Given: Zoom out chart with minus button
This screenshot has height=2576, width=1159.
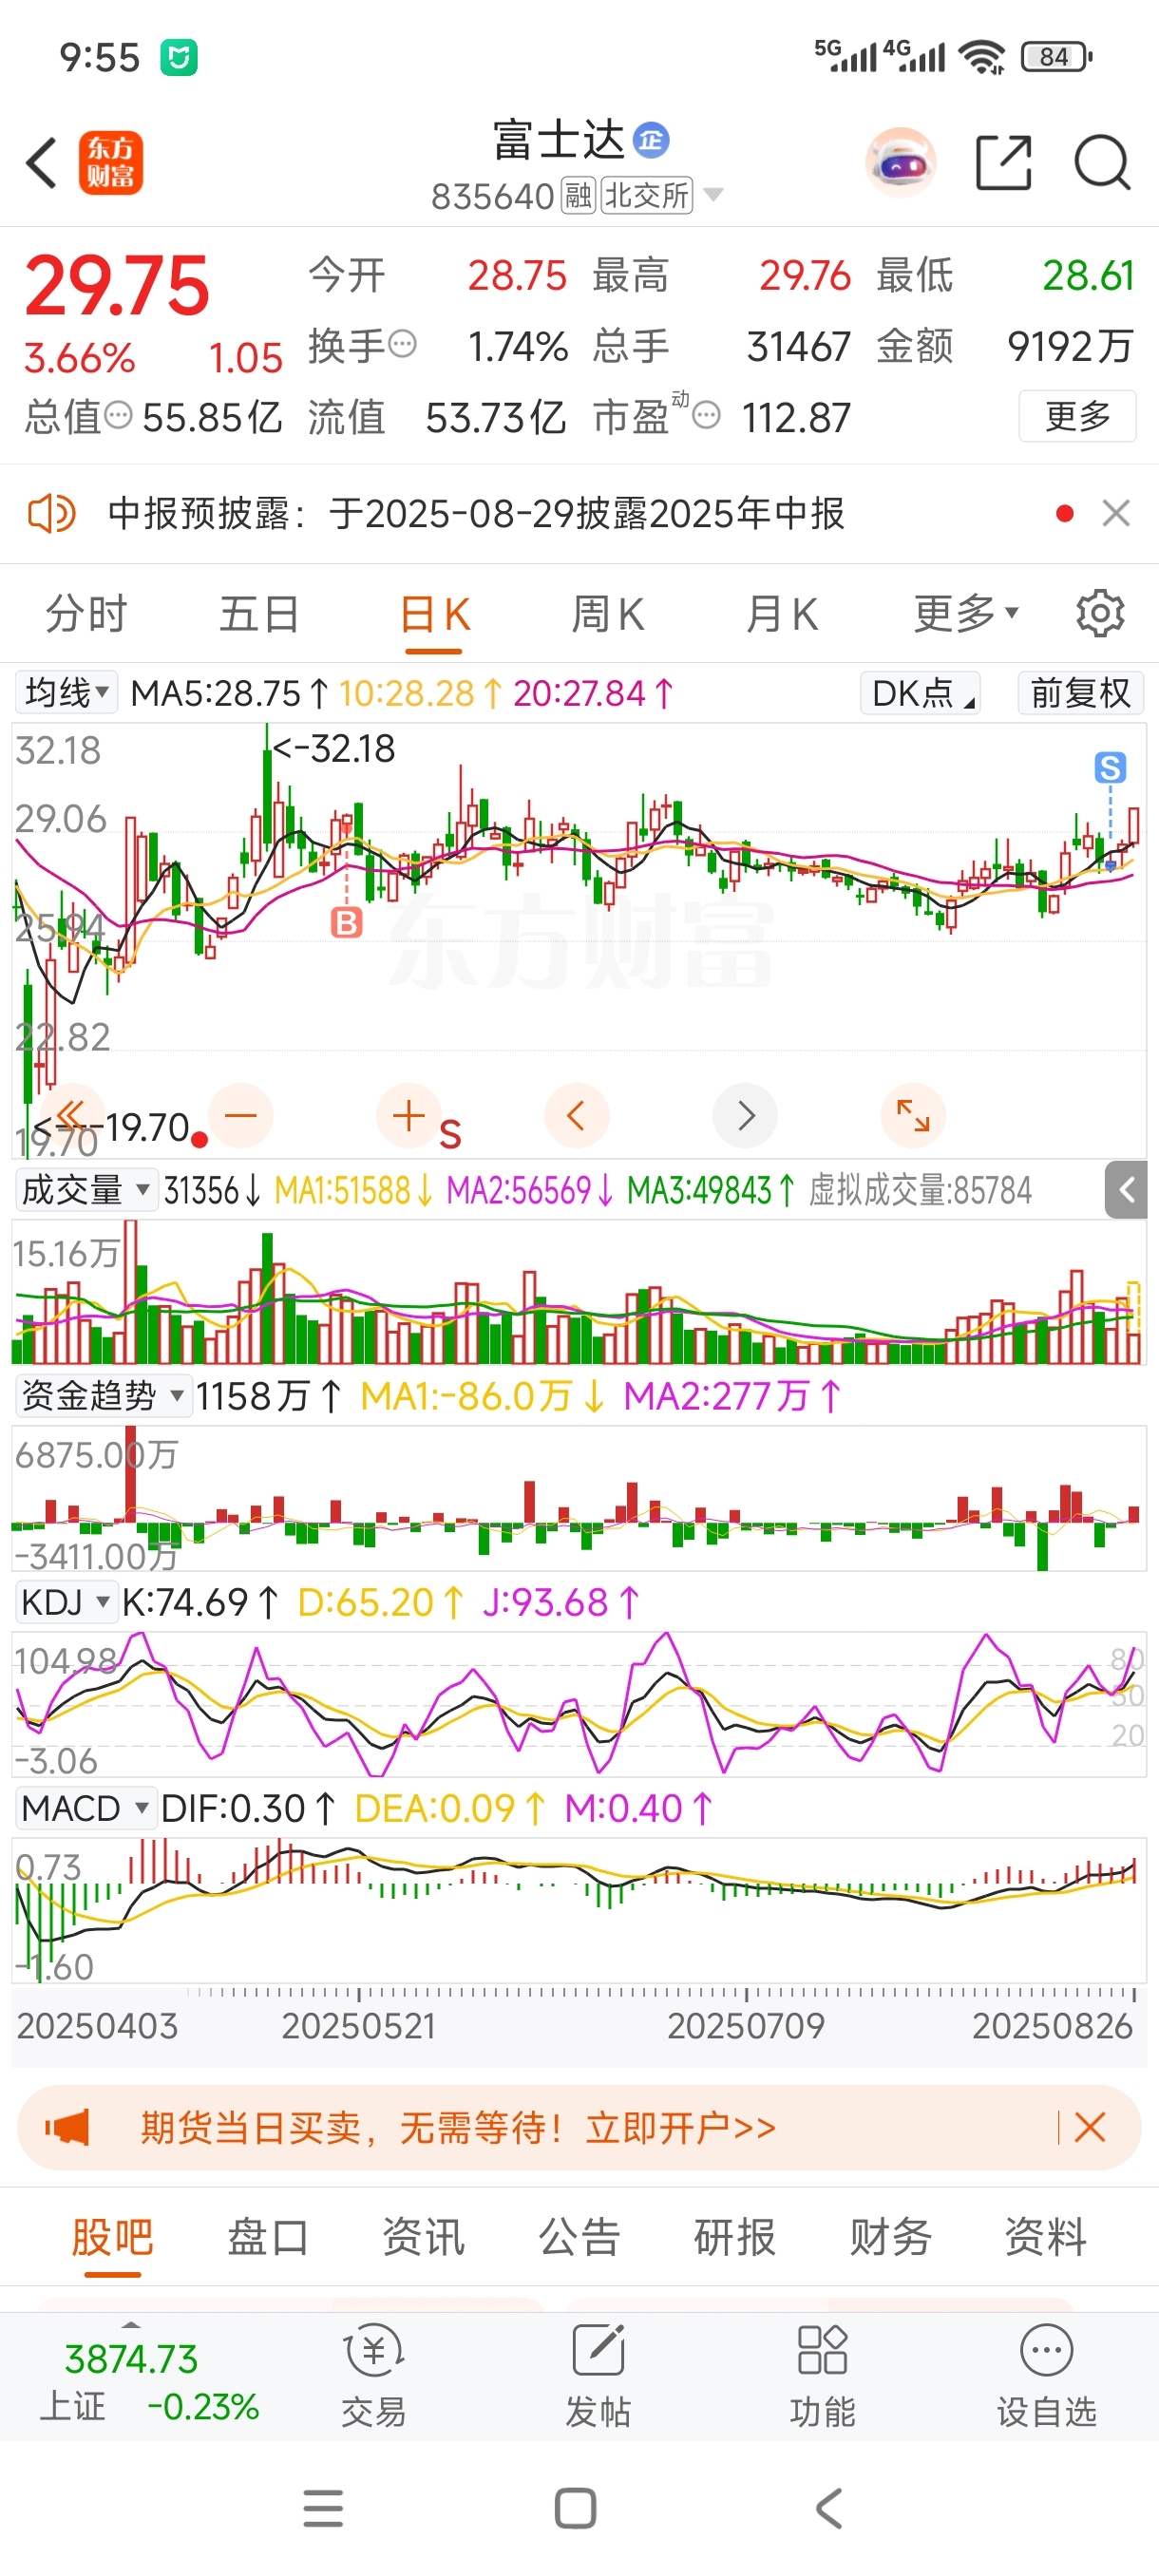Looking at the screenshot, I should click(241, 1115).
